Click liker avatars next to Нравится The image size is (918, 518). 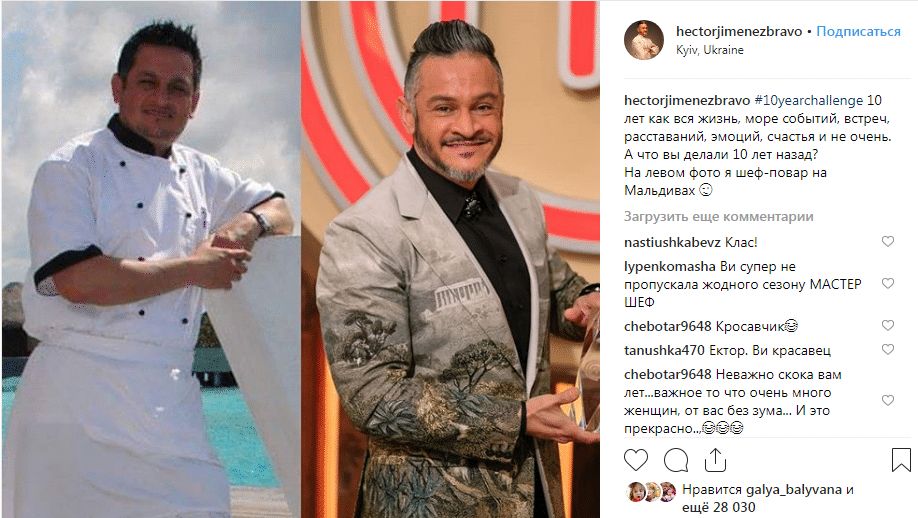pyautogui.click(x=651, y=492)
